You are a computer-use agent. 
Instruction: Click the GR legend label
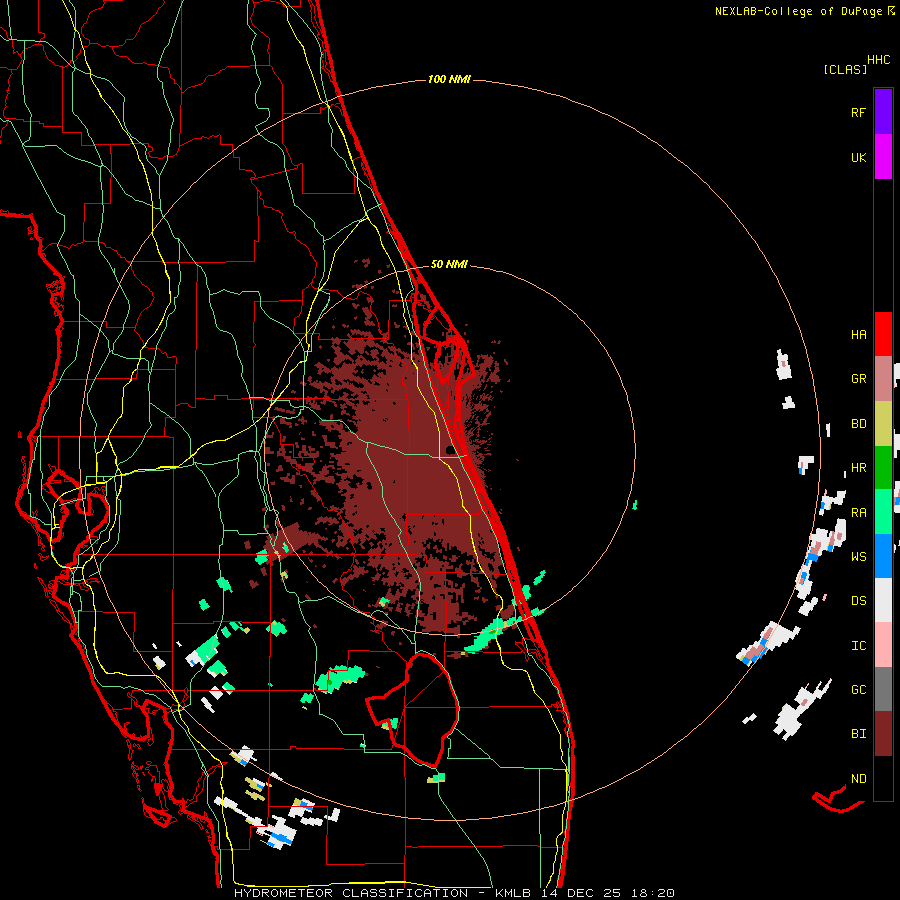pos(858,379)
